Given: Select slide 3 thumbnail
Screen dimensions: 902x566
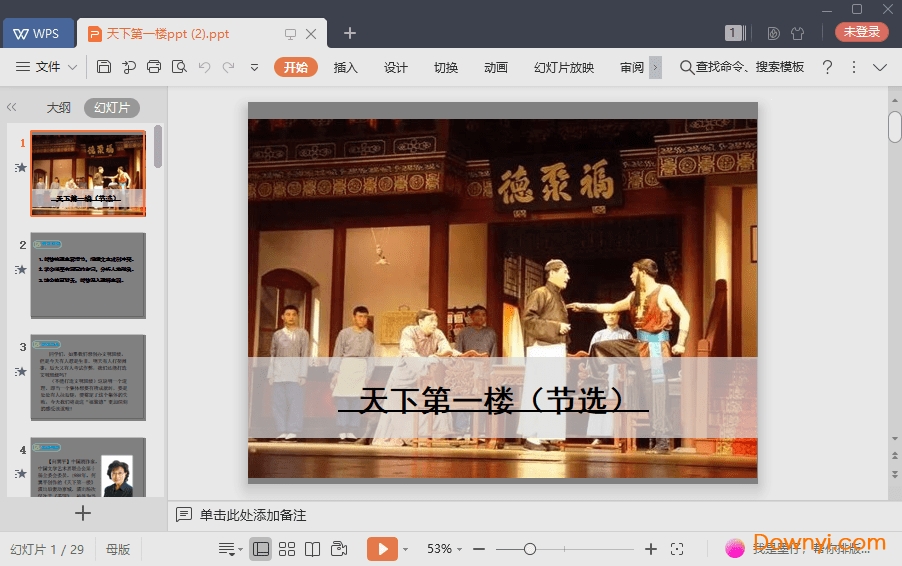Looking at the screenshot, I should point(88,377).
